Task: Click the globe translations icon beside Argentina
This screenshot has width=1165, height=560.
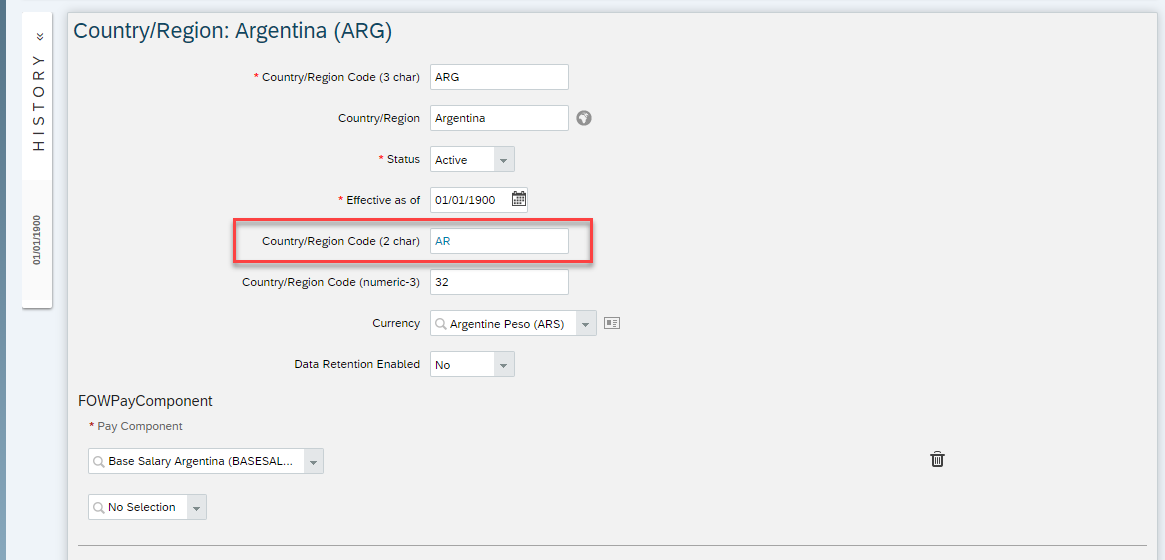Action: [x=584, y=118]
